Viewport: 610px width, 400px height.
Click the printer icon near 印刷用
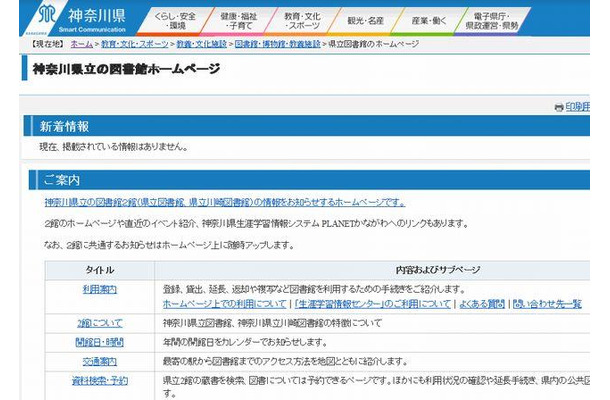[x=559, y=107]
